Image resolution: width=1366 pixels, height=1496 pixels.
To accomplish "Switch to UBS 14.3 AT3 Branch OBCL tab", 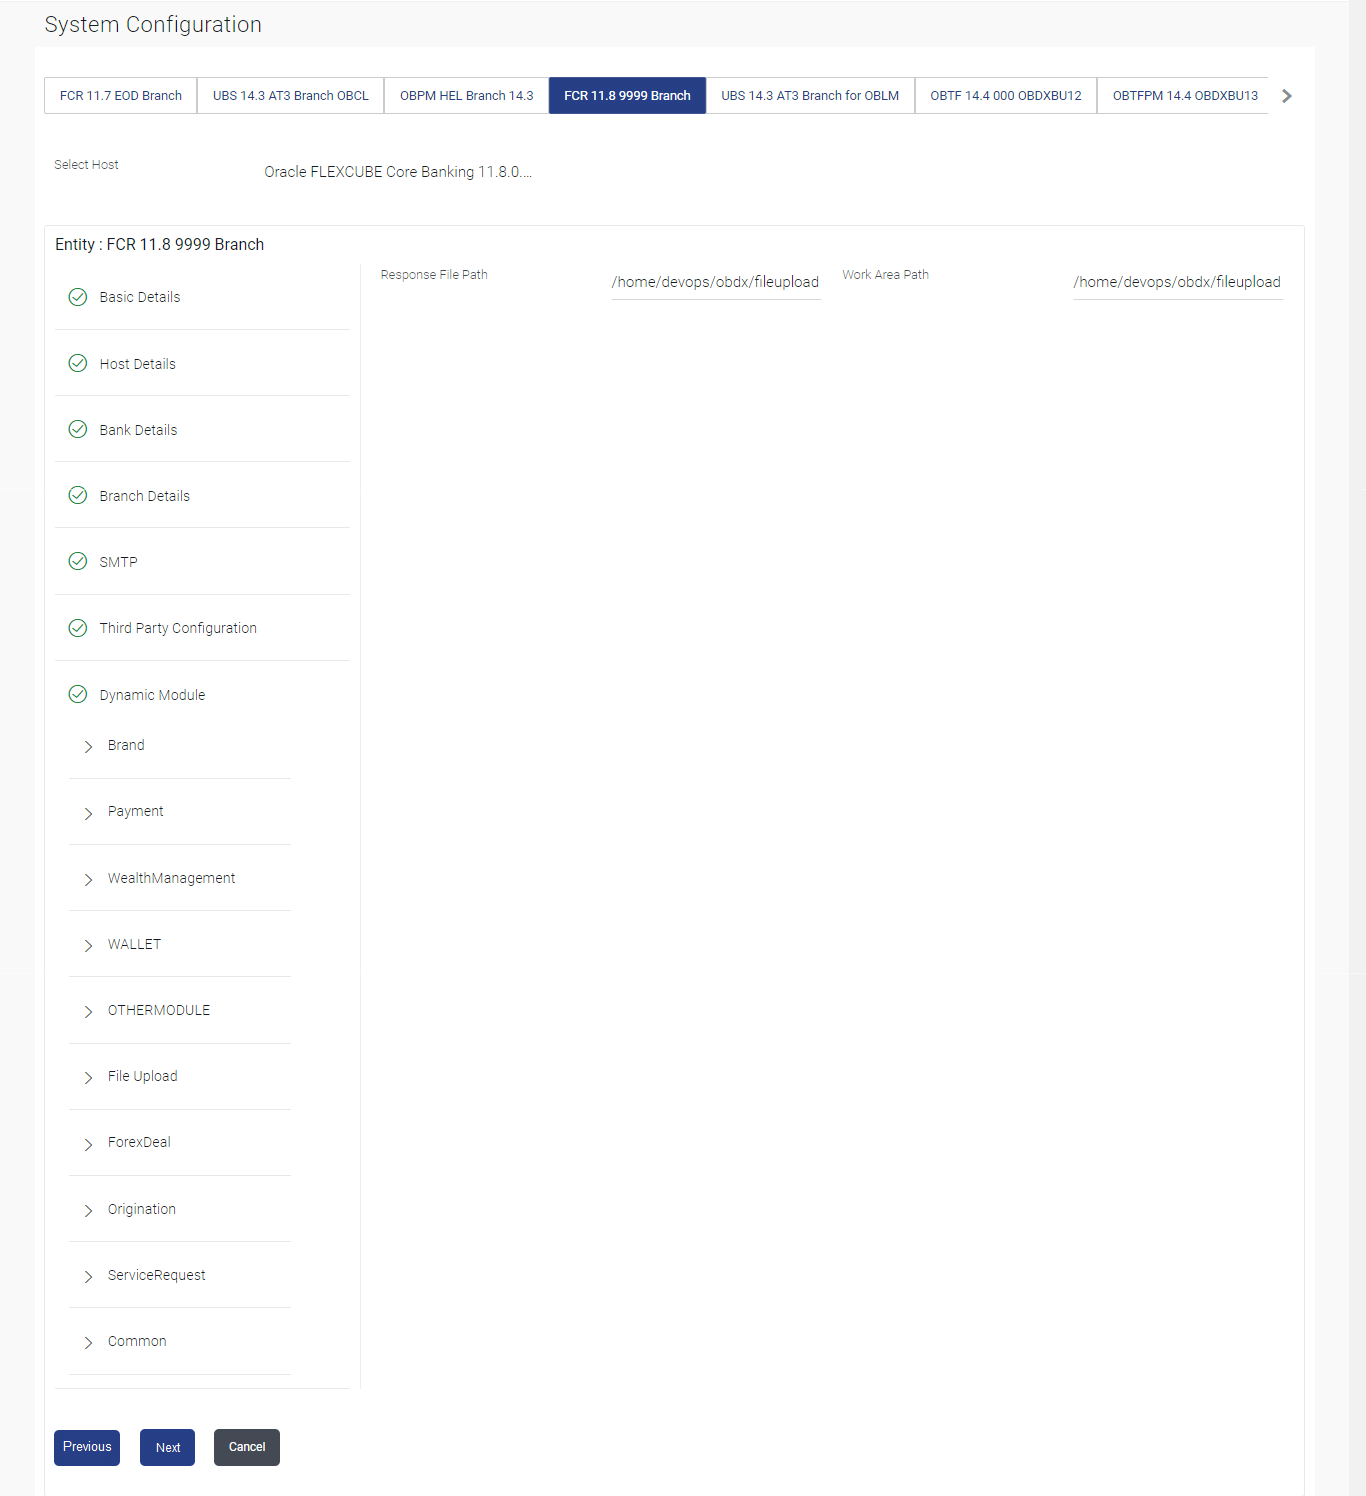I will pos(291,96).
